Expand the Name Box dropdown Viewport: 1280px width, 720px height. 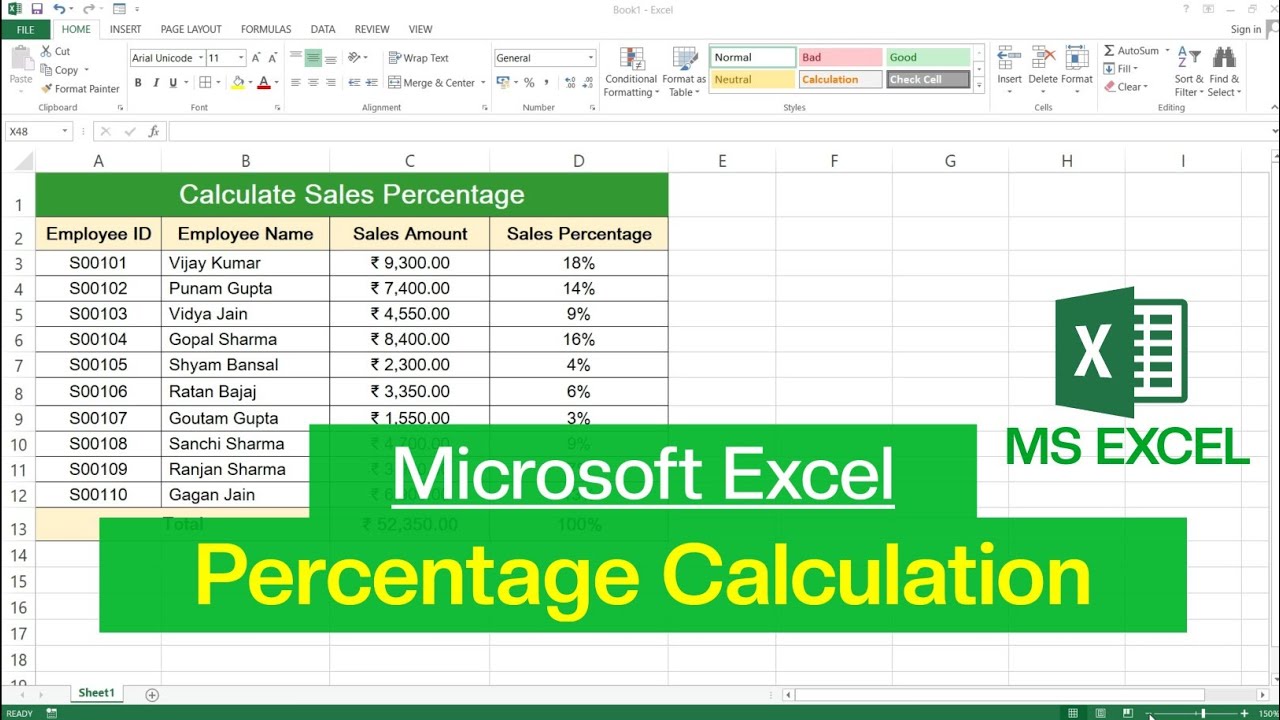coord(65,131)
